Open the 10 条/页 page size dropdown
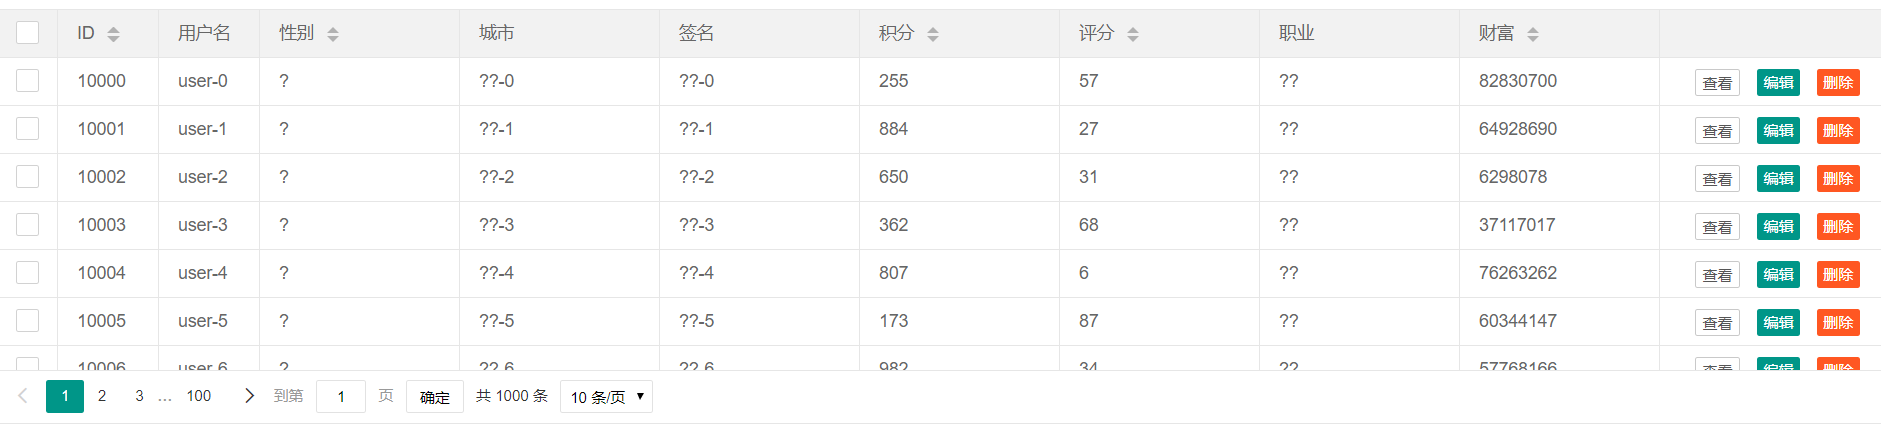 click(606, 397)
